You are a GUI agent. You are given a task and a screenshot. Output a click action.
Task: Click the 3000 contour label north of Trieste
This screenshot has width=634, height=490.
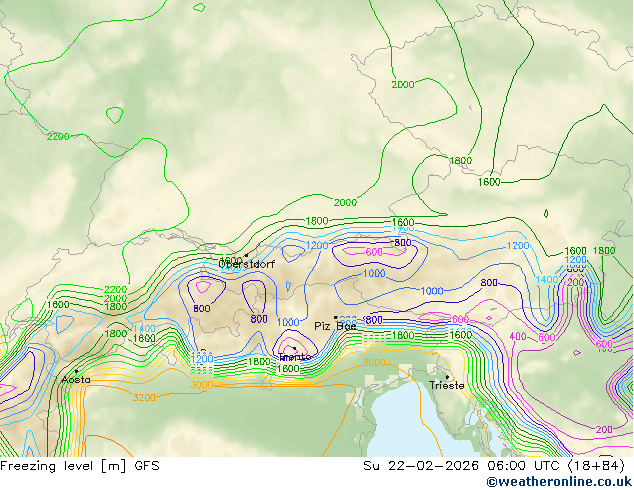(x=374, y=363)
